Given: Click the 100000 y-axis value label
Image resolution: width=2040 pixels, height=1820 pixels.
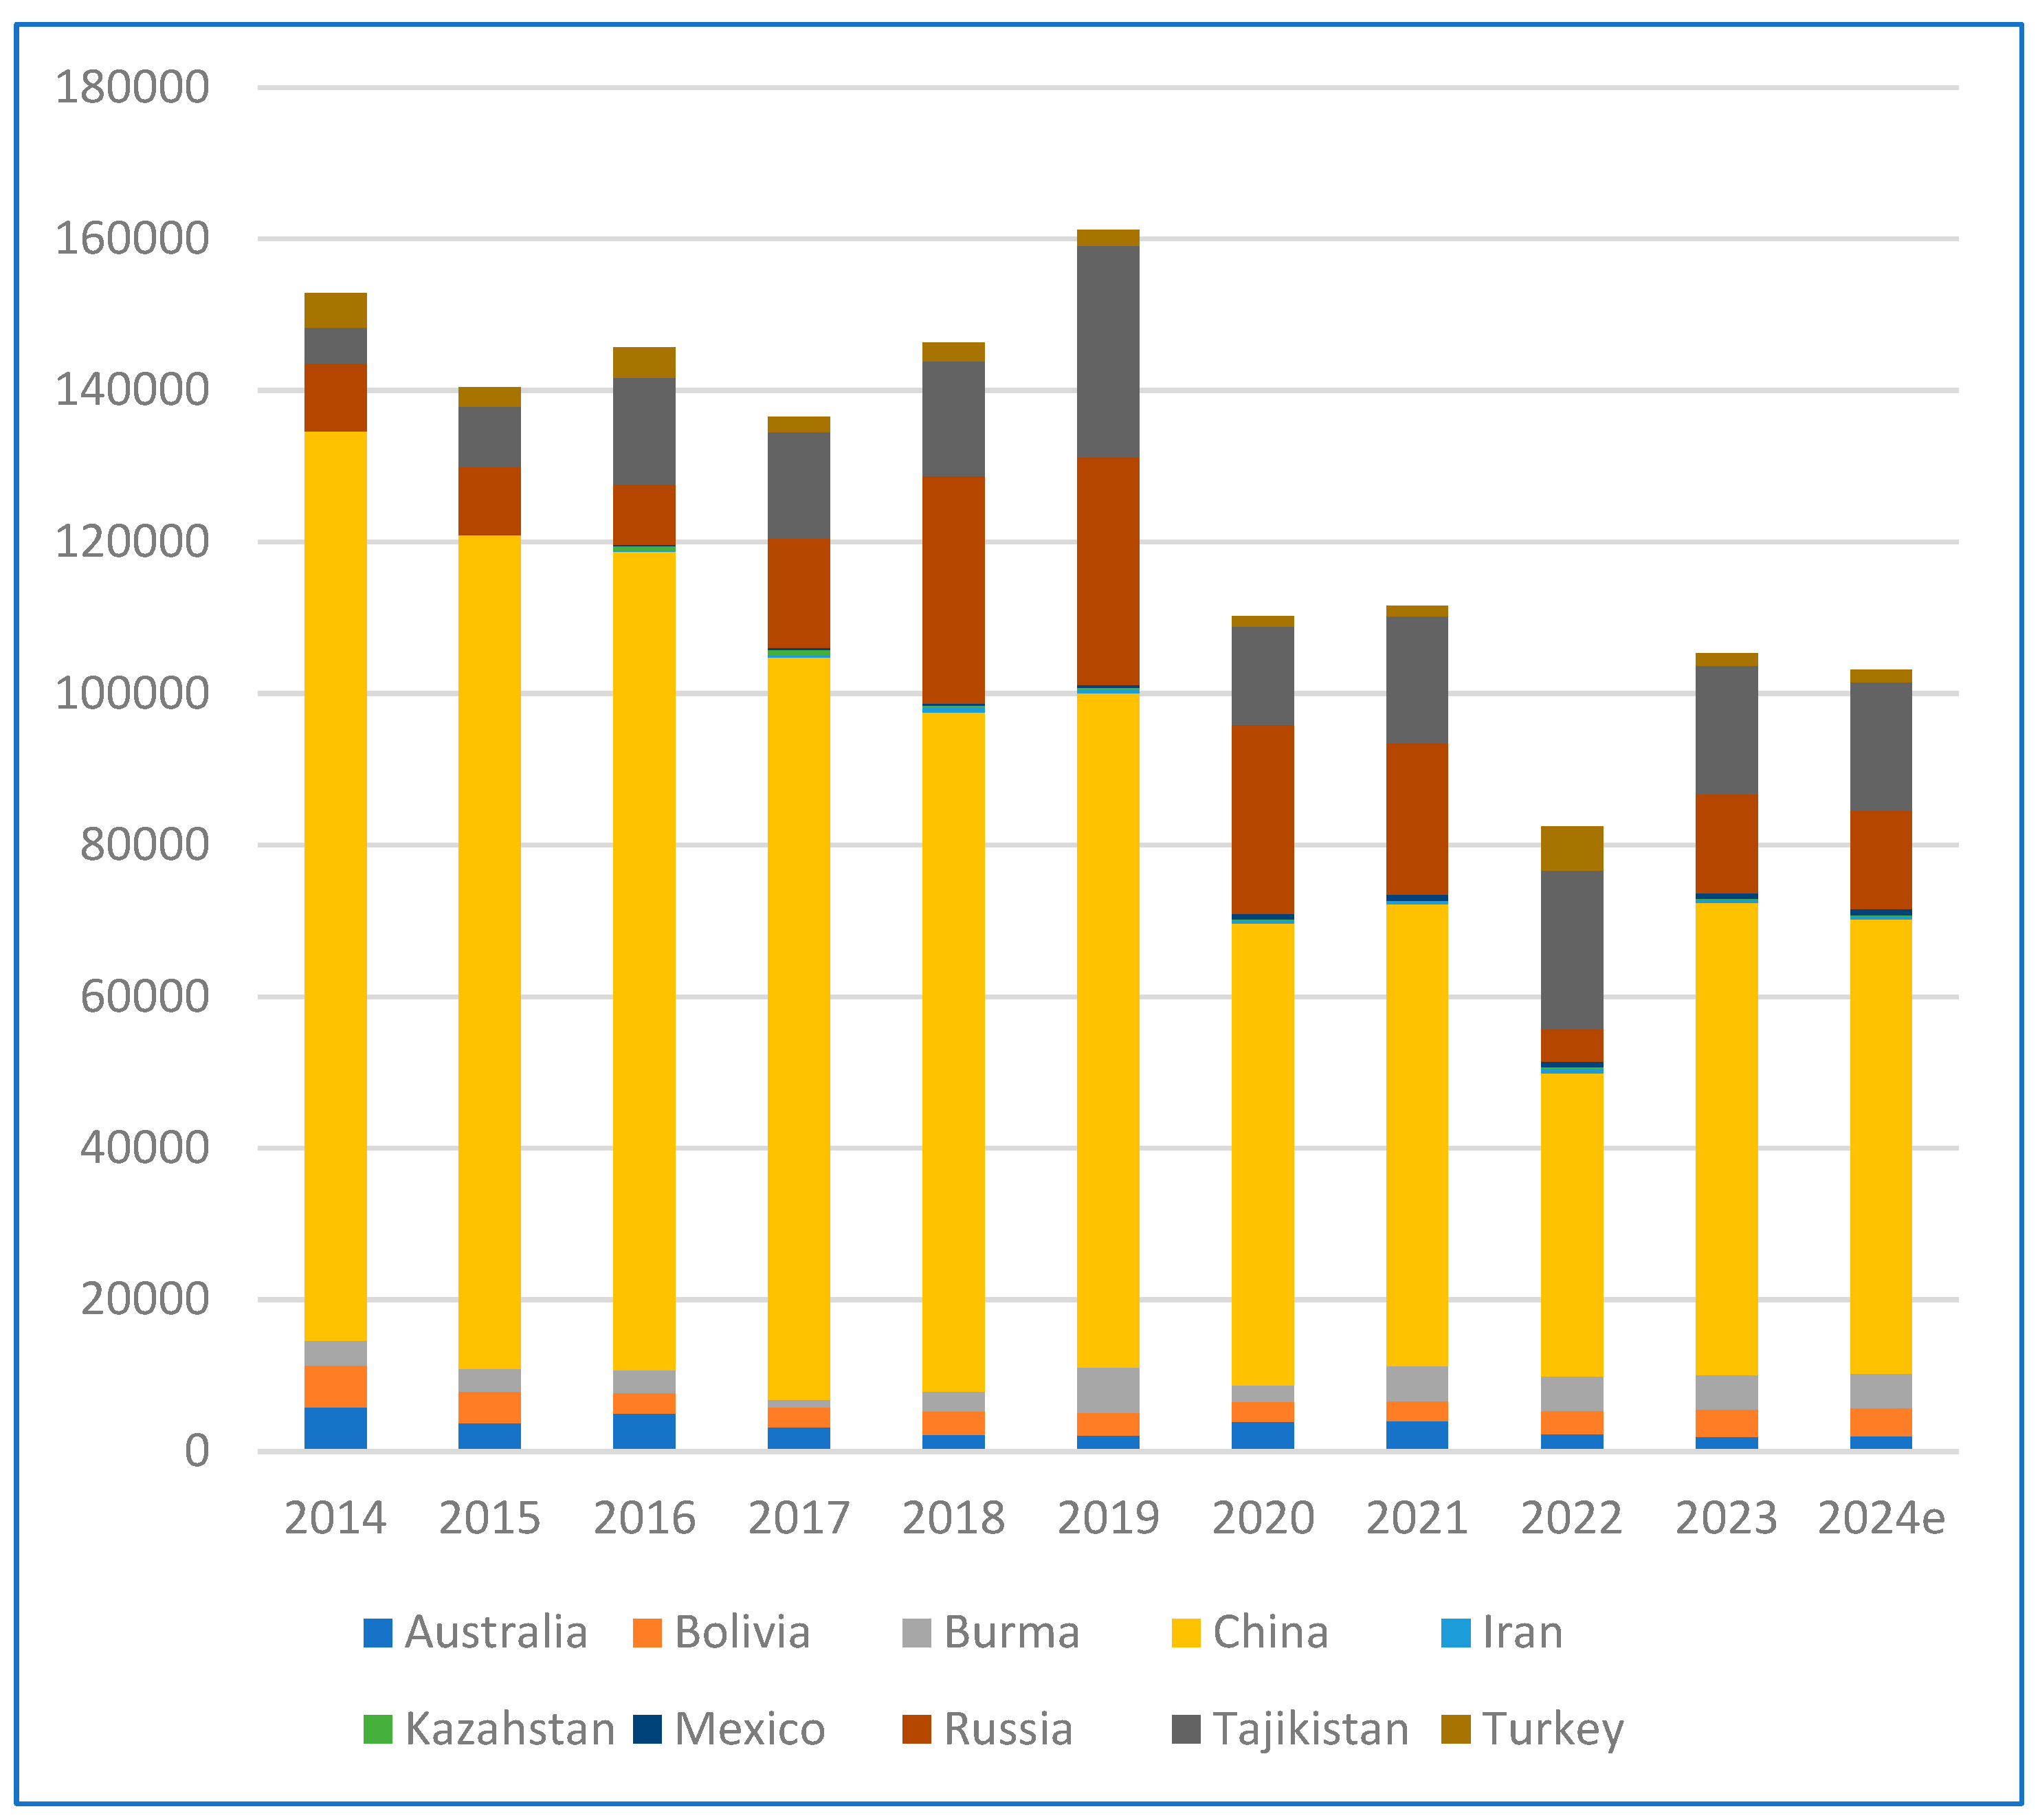Looking at the screenshot, I should click(x=132, y=693).
